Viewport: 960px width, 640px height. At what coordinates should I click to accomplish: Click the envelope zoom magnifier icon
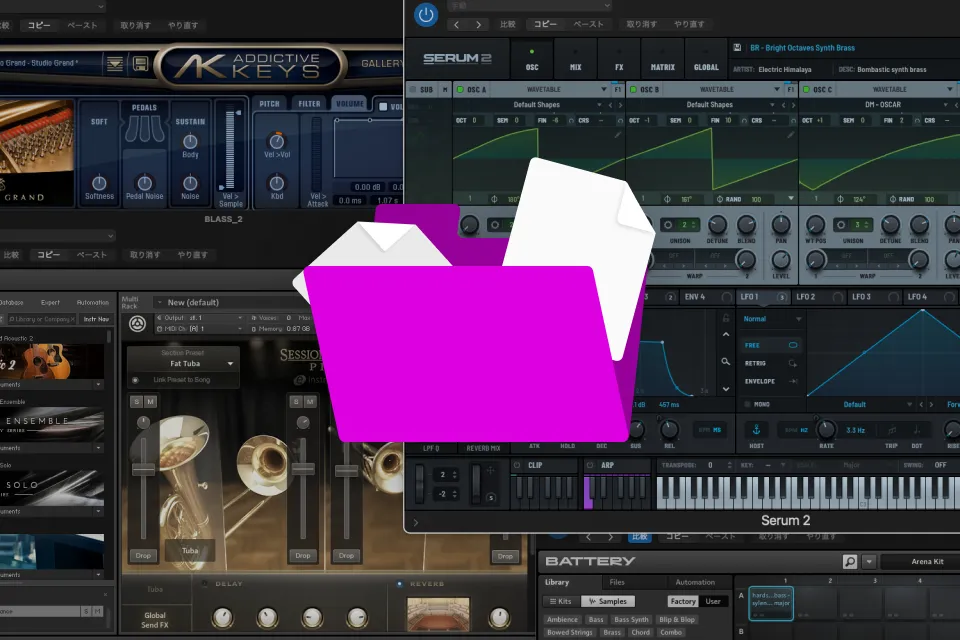click(x=726, y=362)
